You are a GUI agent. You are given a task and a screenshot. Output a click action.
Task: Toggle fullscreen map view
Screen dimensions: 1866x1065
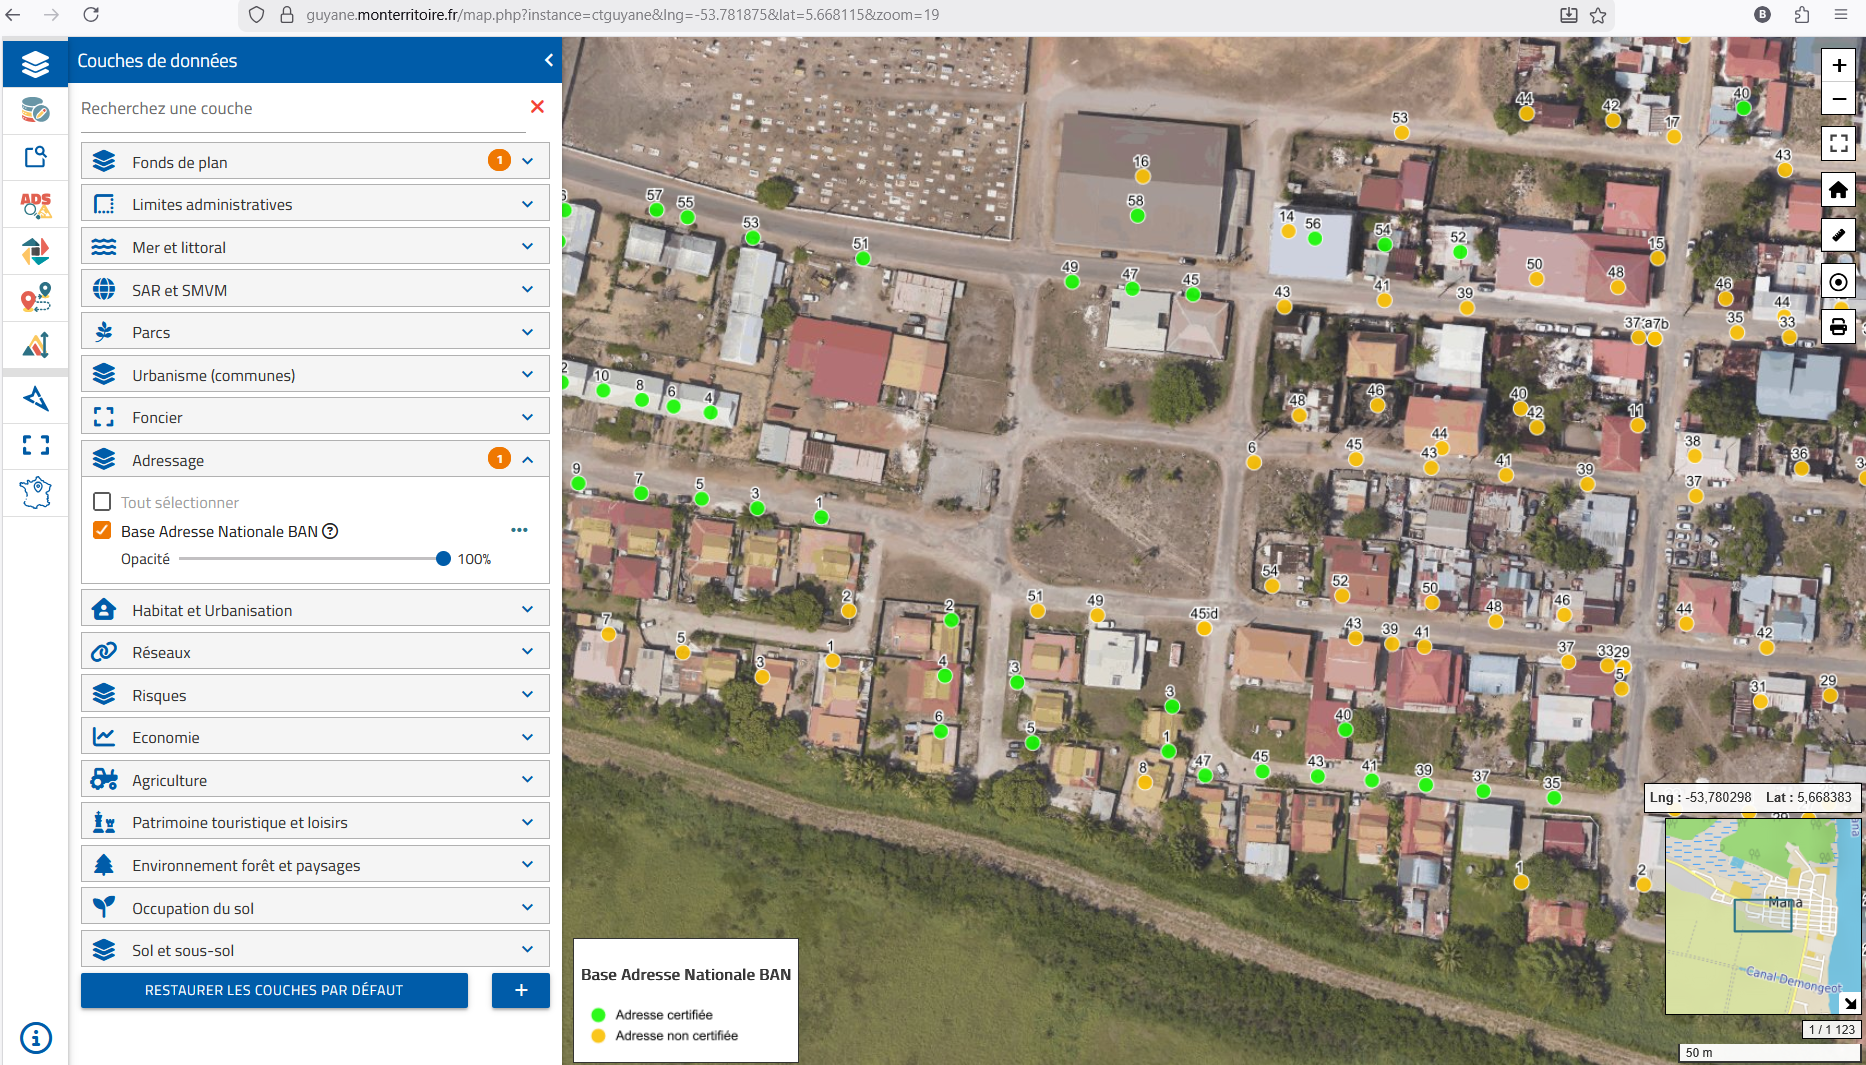click(1838, 143)
